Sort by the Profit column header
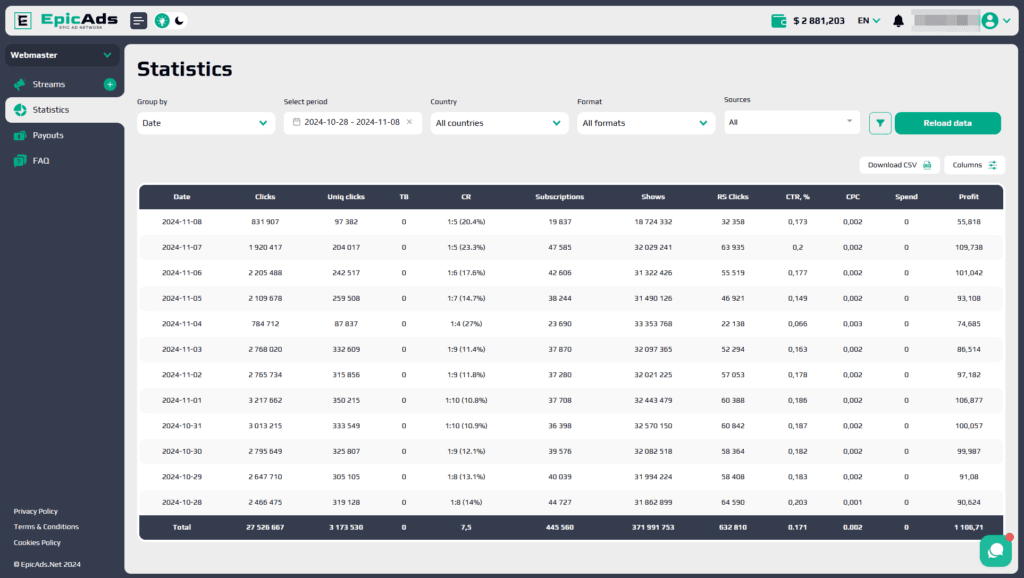 tap(968, 197)
